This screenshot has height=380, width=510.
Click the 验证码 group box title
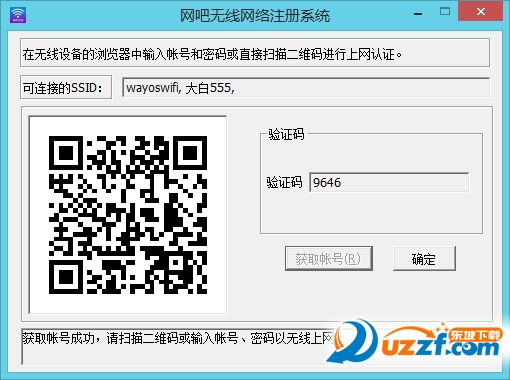tap(286, 134)
